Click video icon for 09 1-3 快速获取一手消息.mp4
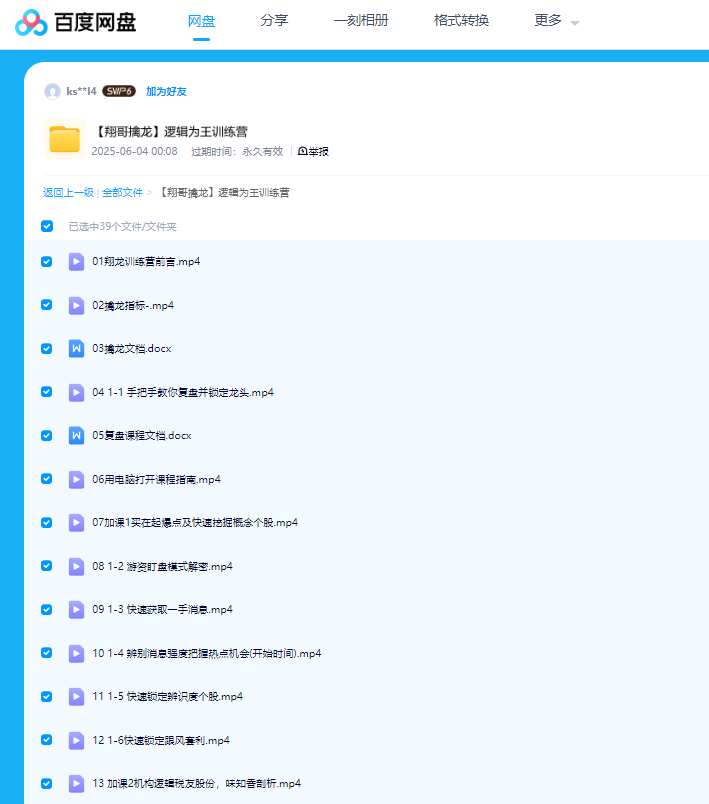The image size is (709, 804). point(76,609)
